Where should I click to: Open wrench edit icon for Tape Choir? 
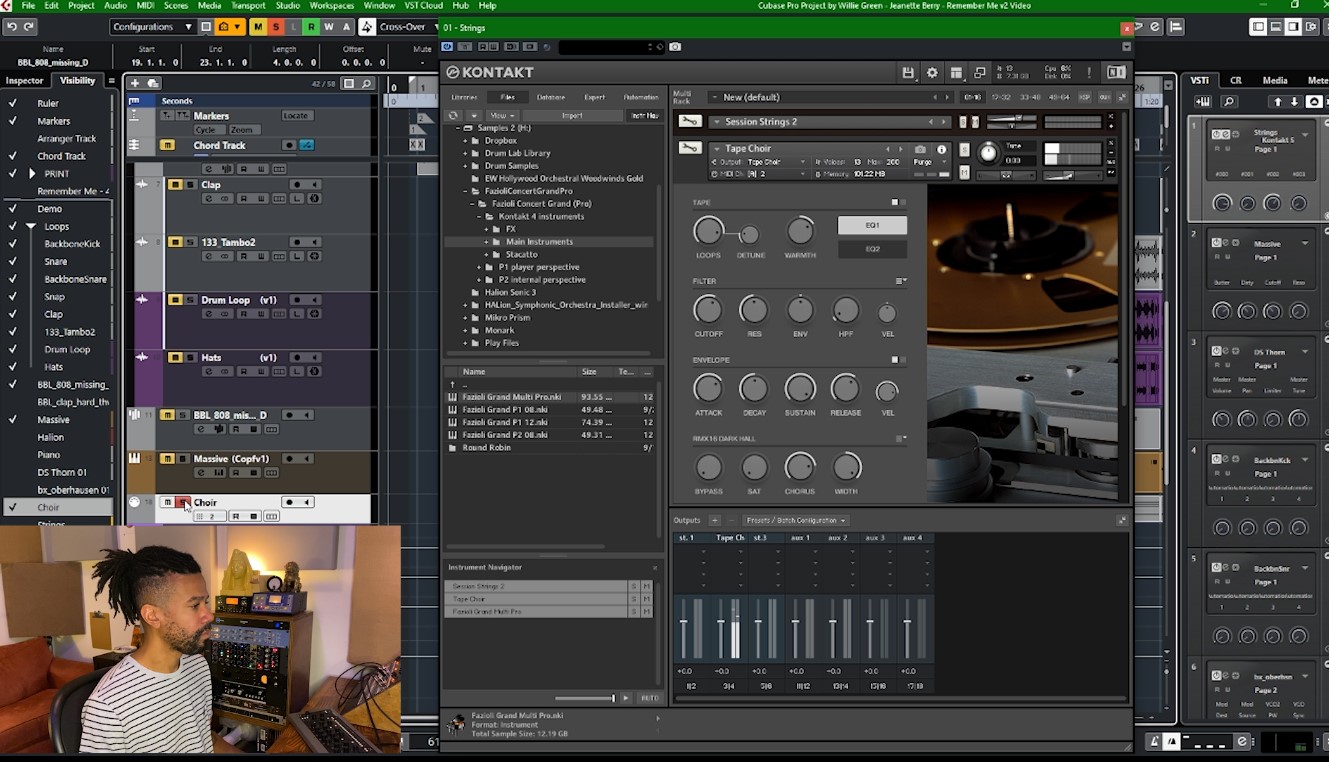(x=690, y=148)
